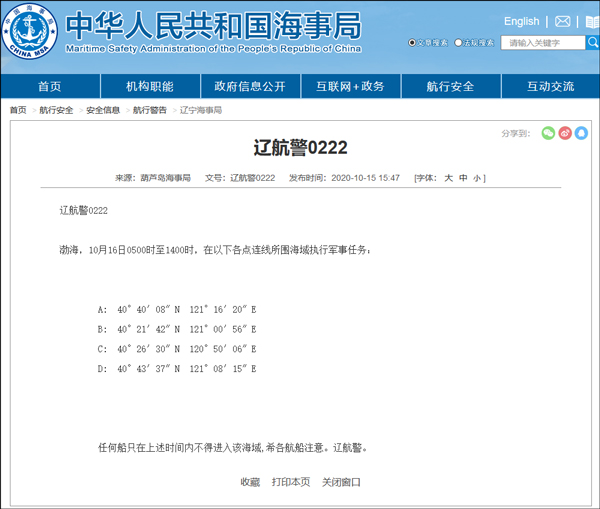600x509 pixels.
Task: Click the 关闭窗口 link
Action: coord(341,482)
